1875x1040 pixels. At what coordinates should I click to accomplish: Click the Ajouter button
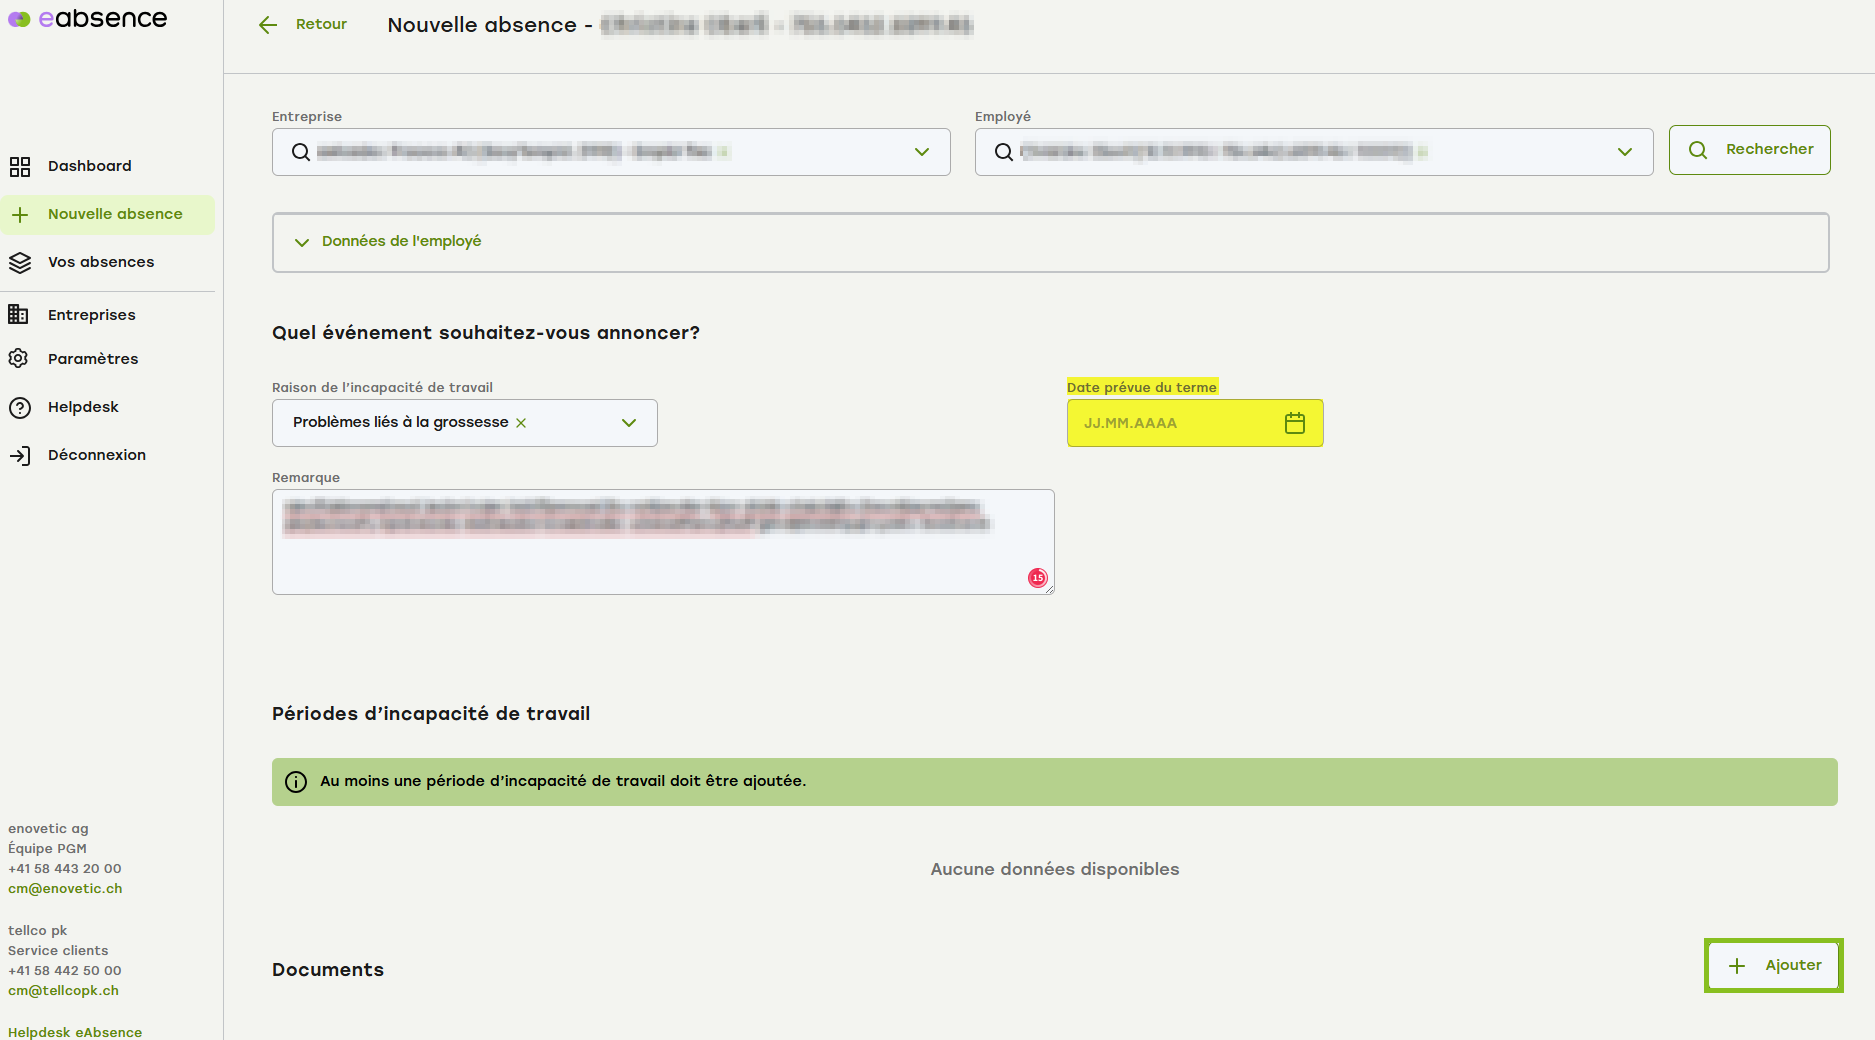pos(1773,965)
